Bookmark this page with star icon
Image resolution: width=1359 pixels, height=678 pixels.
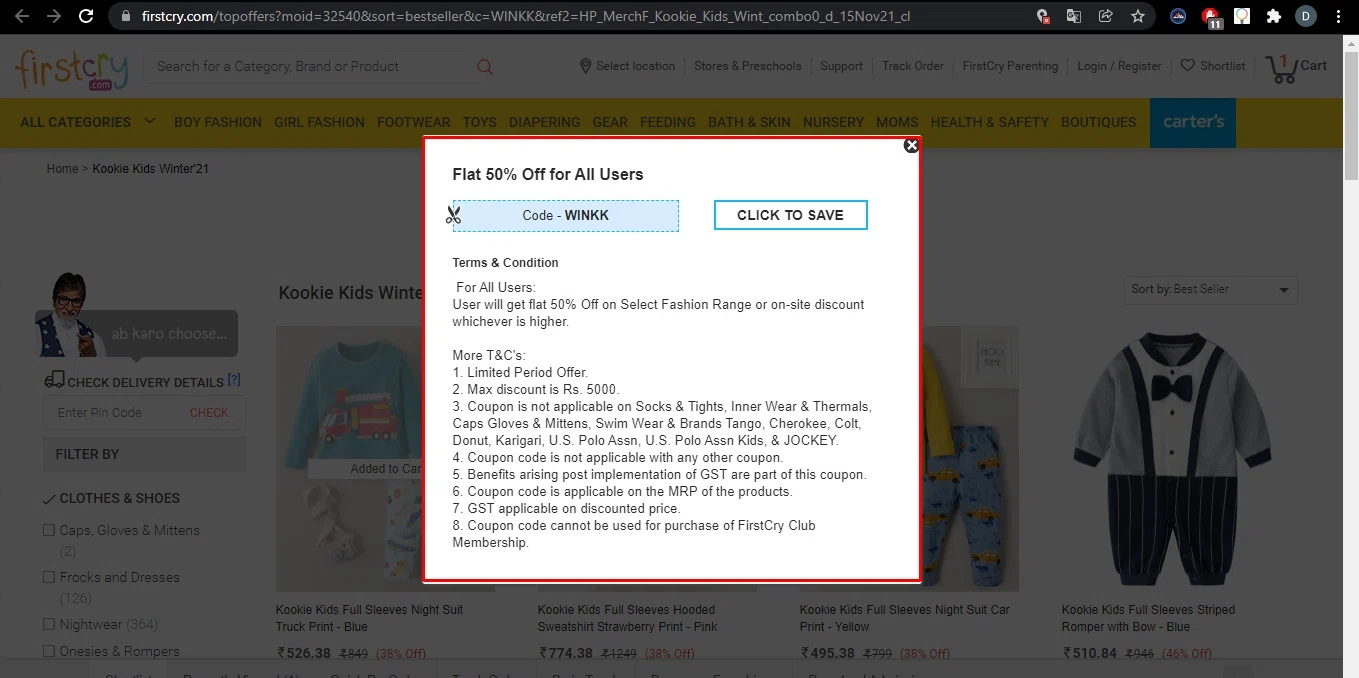[1138, 16]
